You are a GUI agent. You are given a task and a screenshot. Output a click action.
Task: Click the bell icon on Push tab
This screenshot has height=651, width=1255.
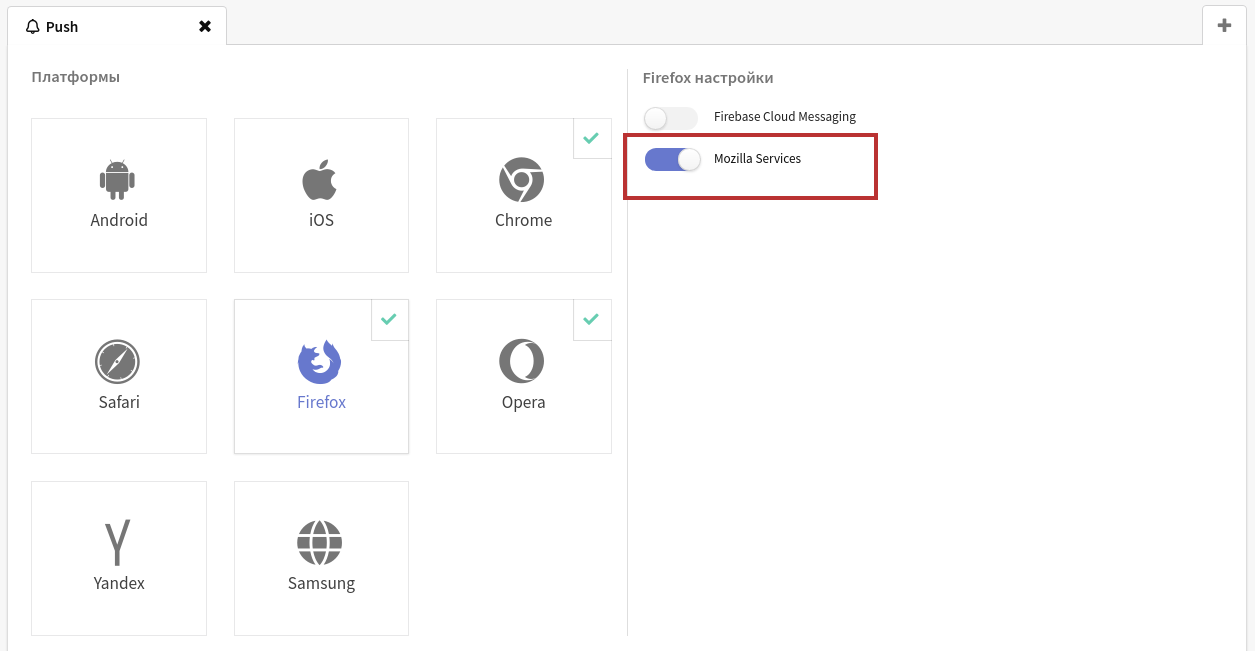coord(33,27)
